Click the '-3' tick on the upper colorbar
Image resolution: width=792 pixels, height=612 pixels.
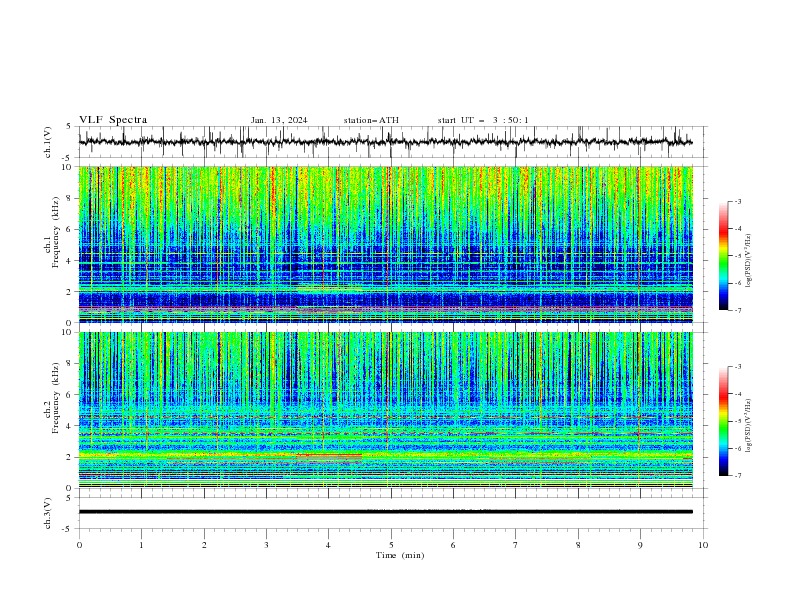tap(737, 201)
